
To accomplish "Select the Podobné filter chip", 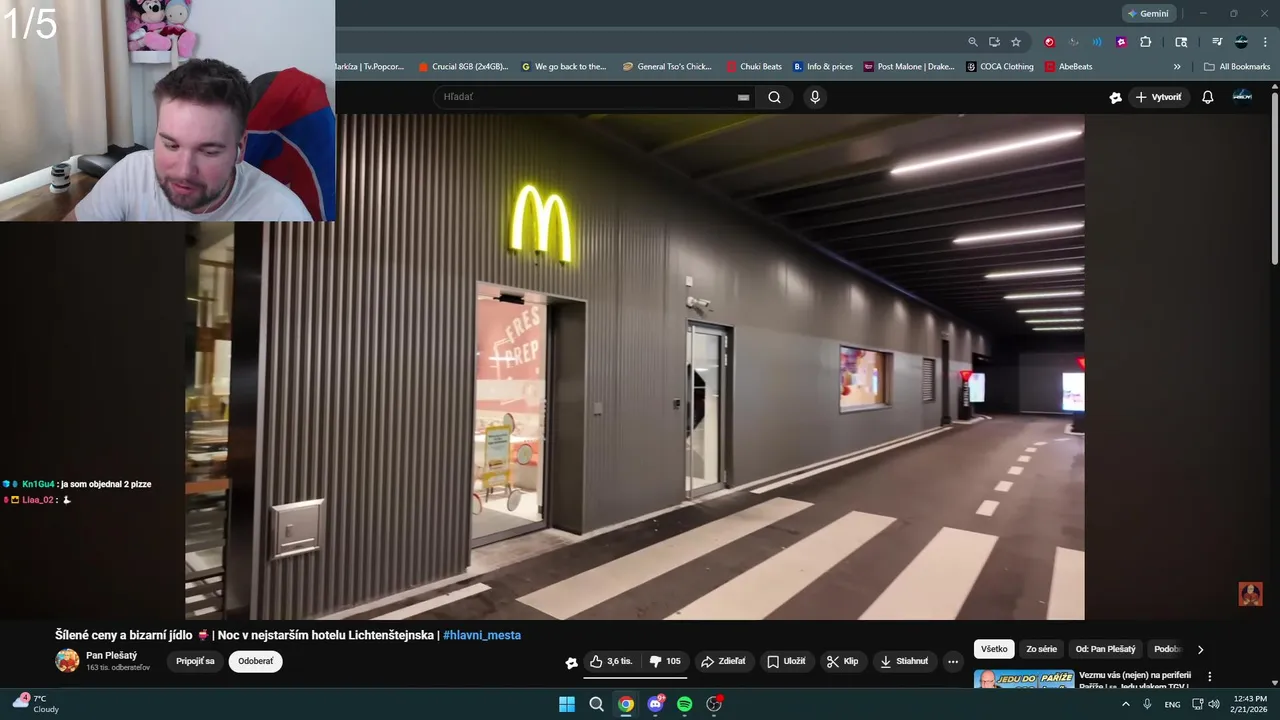I will click(x=1167, y=649).
